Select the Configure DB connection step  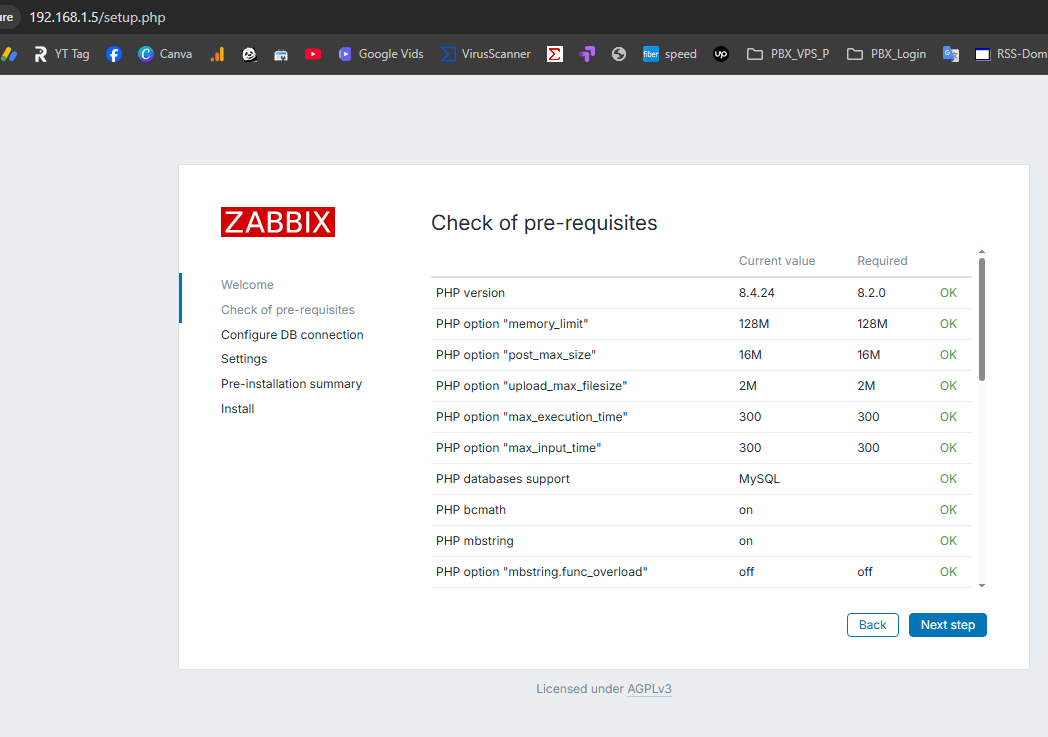pyautogui.click(x=292, y=335)
